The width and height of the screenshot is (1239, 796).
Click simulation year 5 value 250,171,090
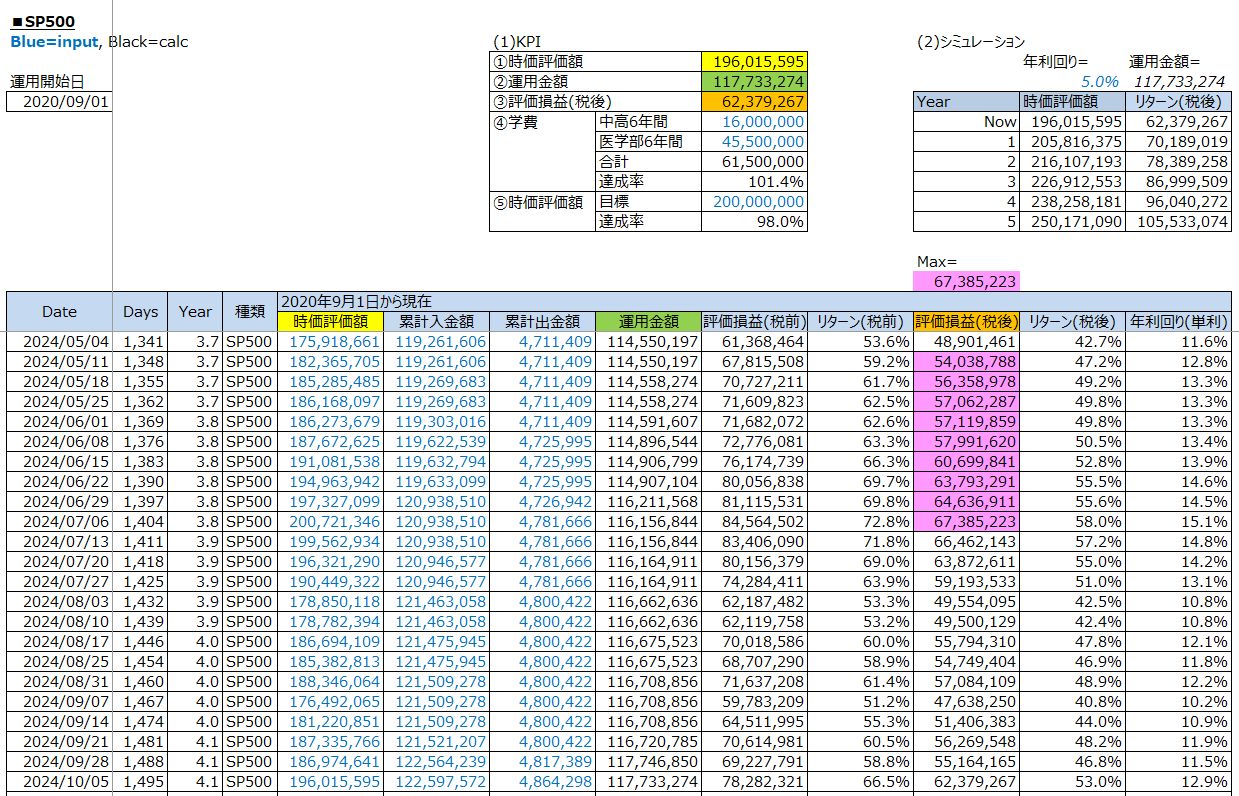coord(1071,221)
